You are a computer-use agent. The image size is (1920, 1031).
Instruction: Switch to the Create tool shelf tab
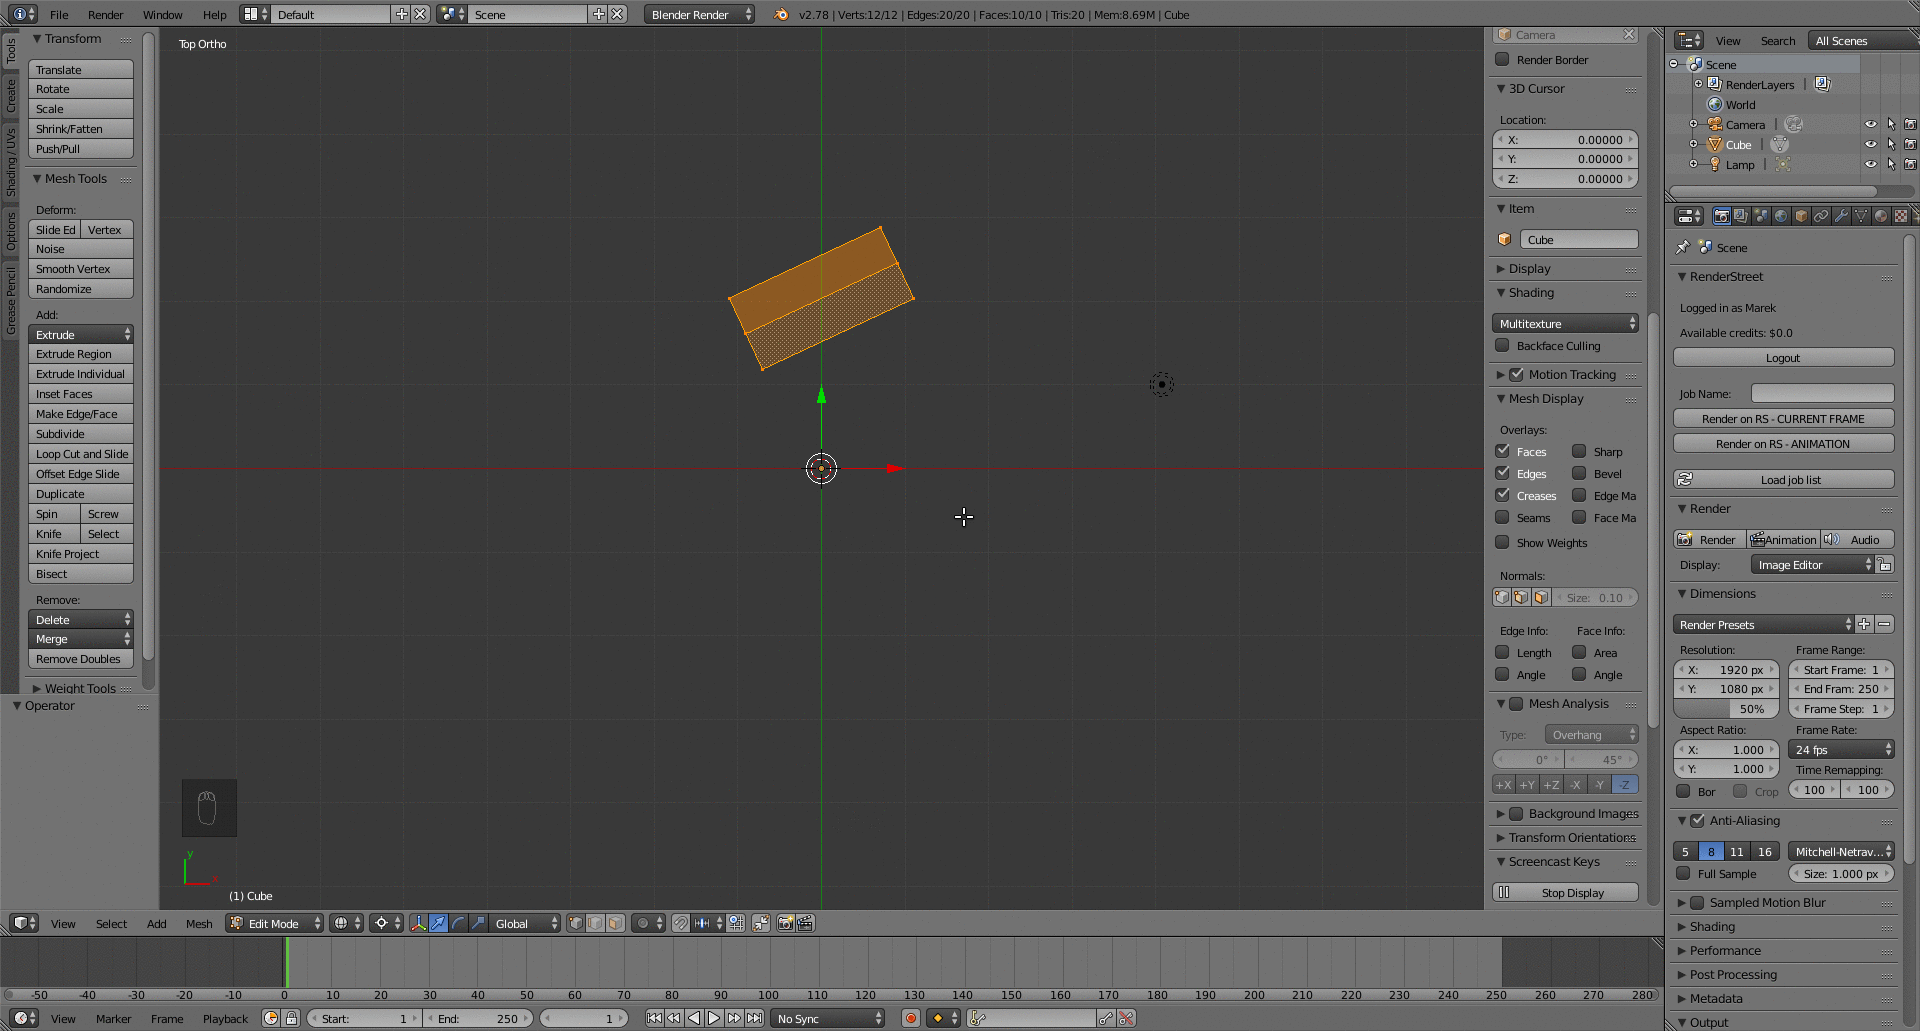(x=10, y=95)
